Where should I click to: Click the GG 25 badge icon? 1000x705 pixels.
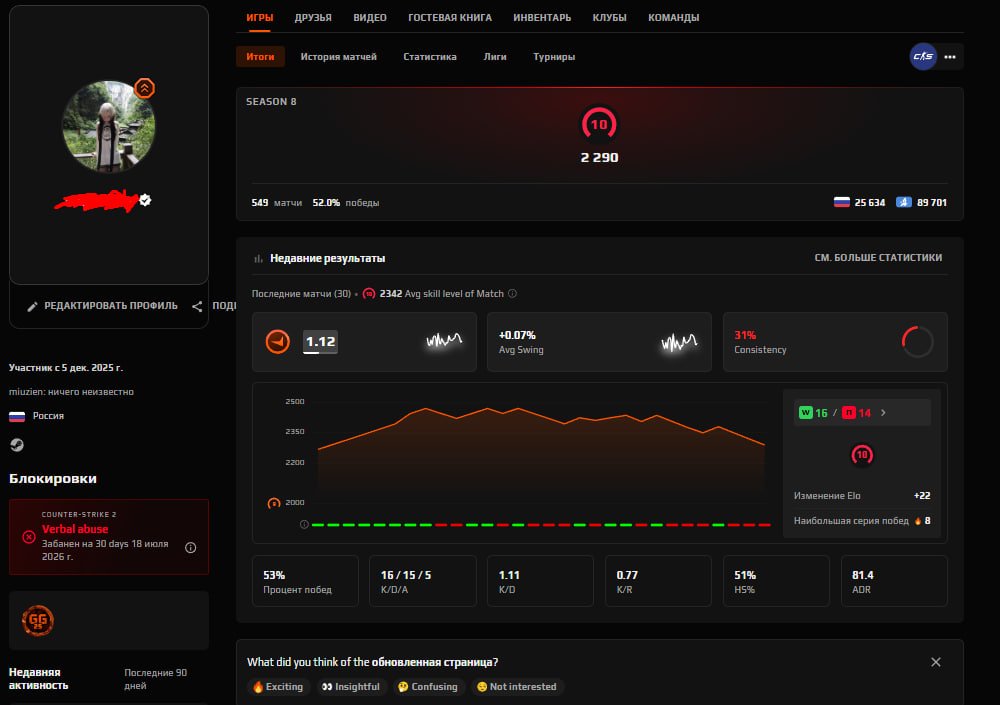tap(38, 620)
